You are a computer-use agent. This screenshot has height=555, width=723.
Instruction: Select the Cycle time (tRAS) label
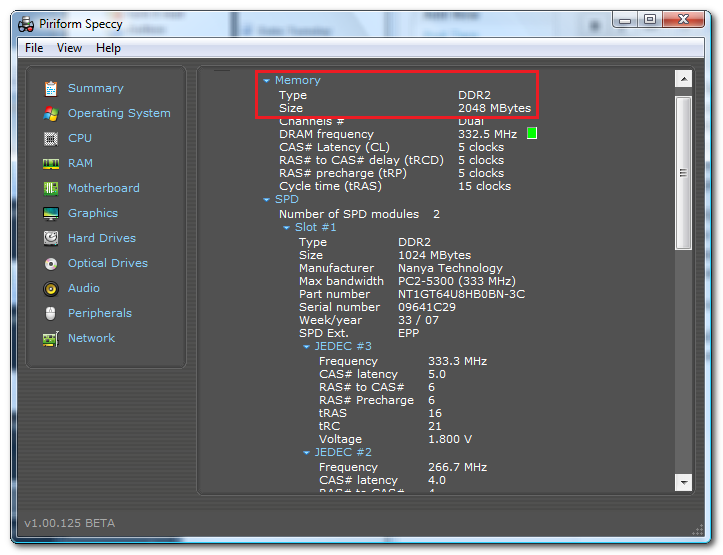330,186
